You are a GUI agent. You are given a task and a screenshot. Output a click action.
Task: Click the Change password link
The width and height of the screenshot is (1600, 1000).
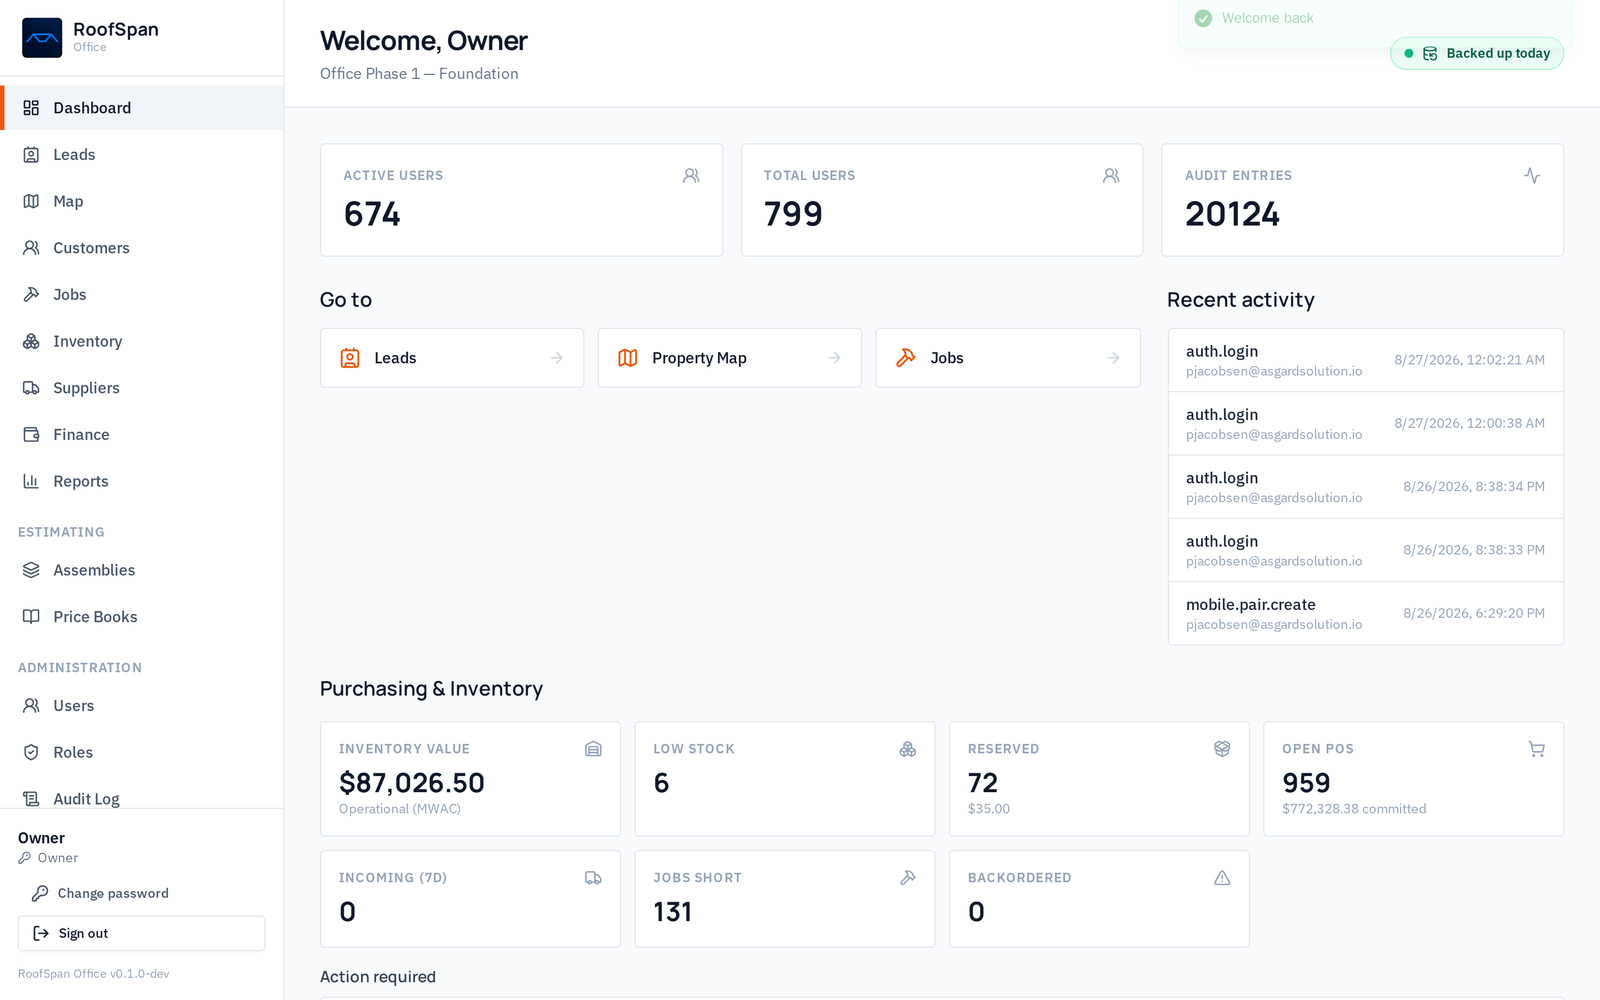tap(100, 894)
